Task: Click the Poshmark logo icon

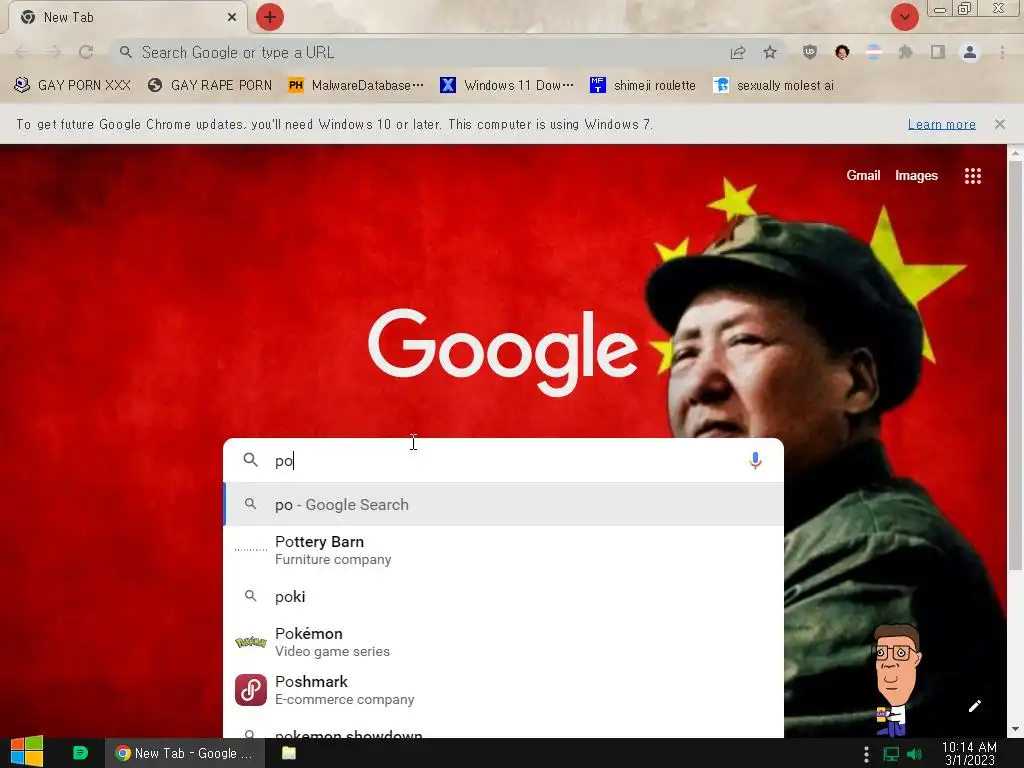Action: (251, 690)
